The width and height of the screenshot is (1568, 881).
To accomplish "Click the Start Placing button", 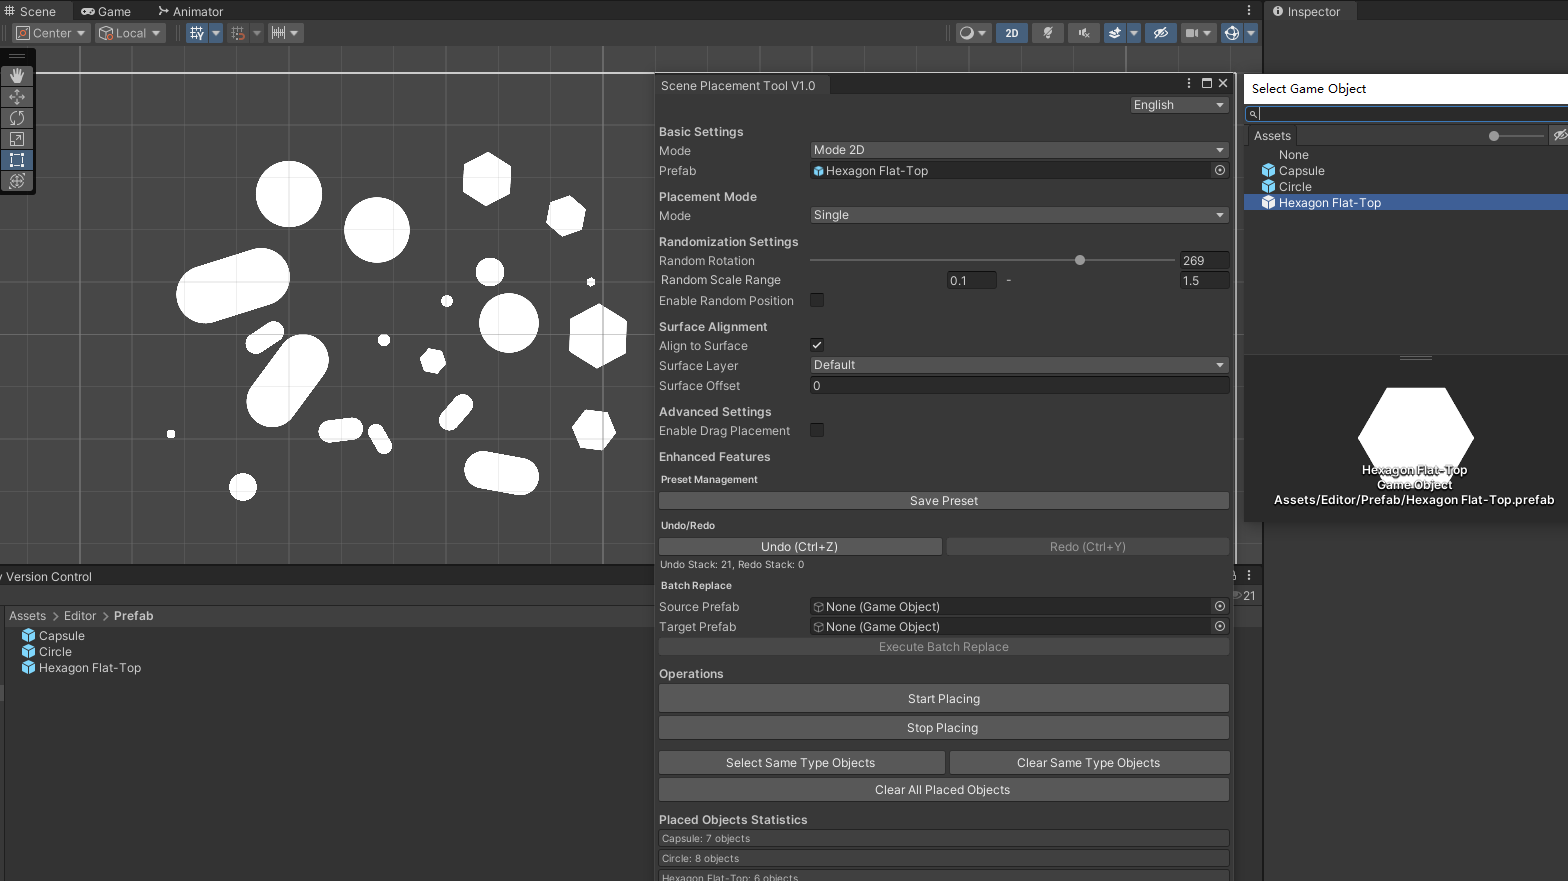I will point(943,699).
